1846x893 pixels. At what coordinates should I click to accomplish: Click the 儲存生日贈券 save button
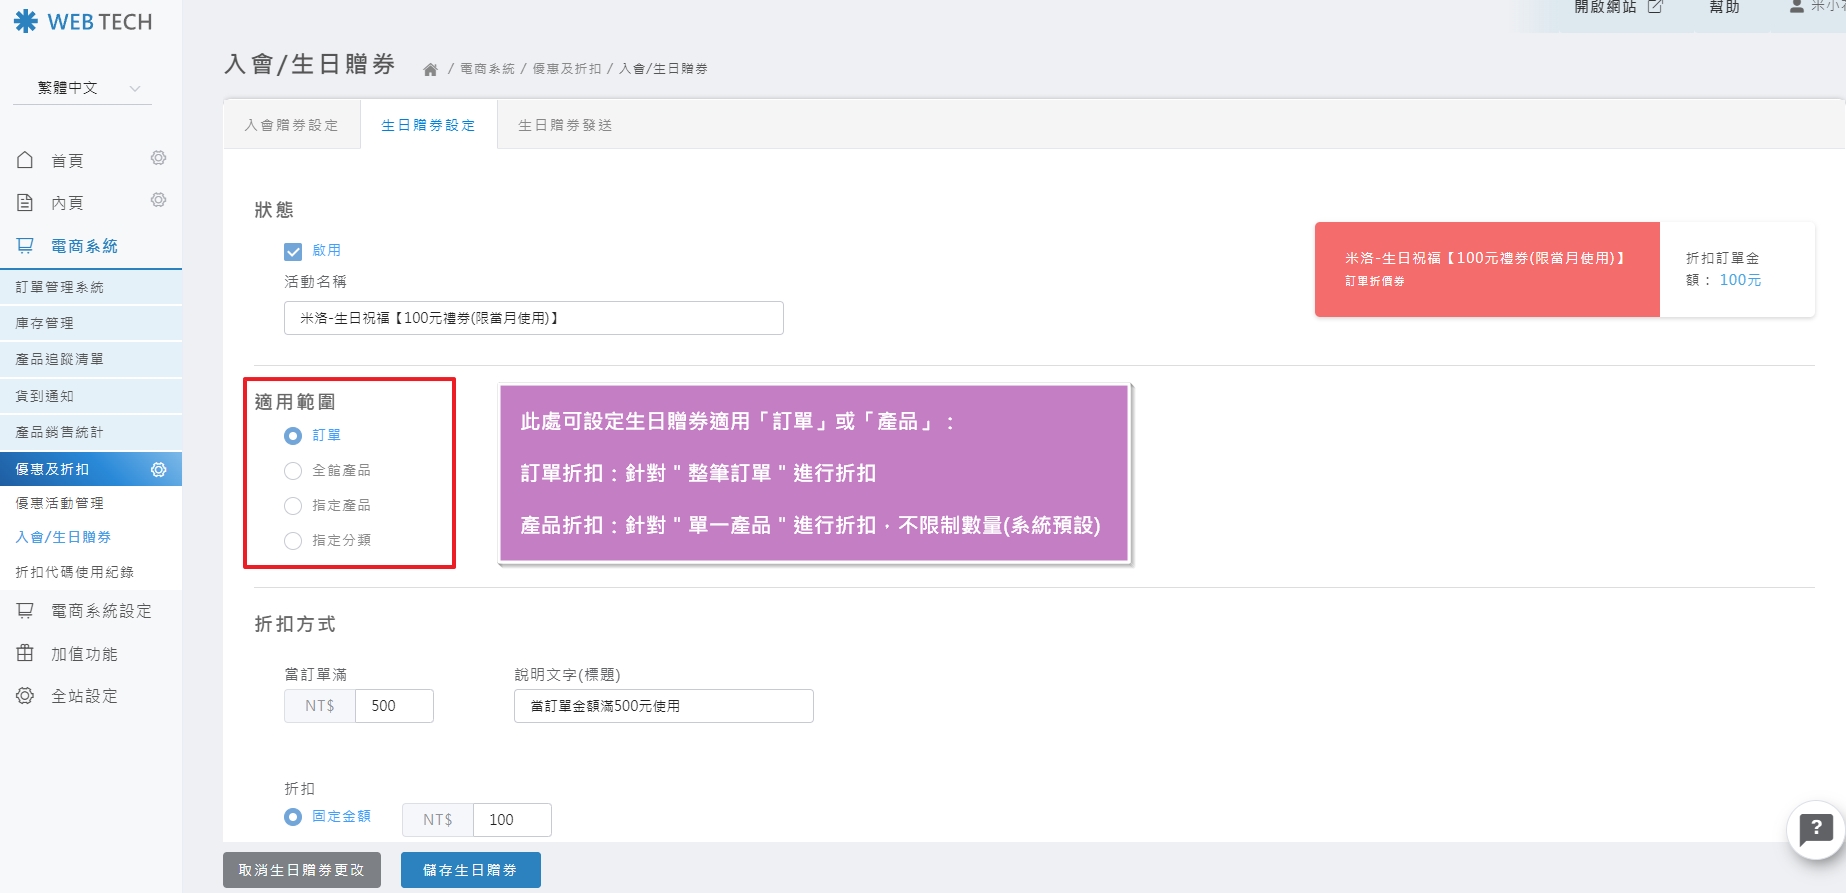click(x=470, y=870)
